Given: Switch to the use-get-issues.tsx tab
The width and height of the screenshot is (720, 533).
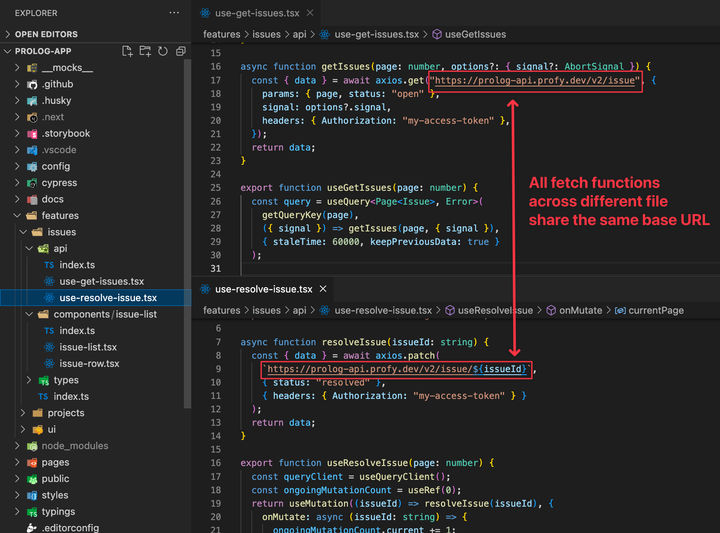Looking at the screenshot, I should [258, 13].
